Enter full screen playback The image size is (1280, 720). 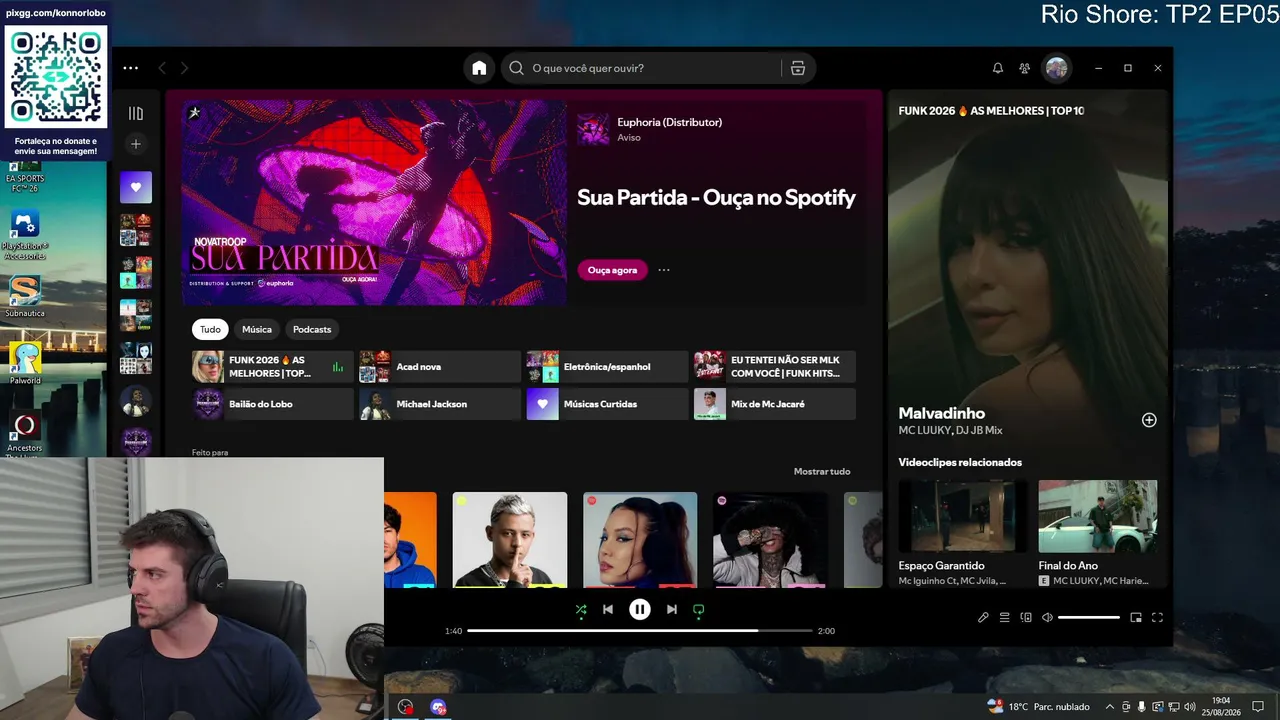pyautogui.click(x=1157, y=618)
